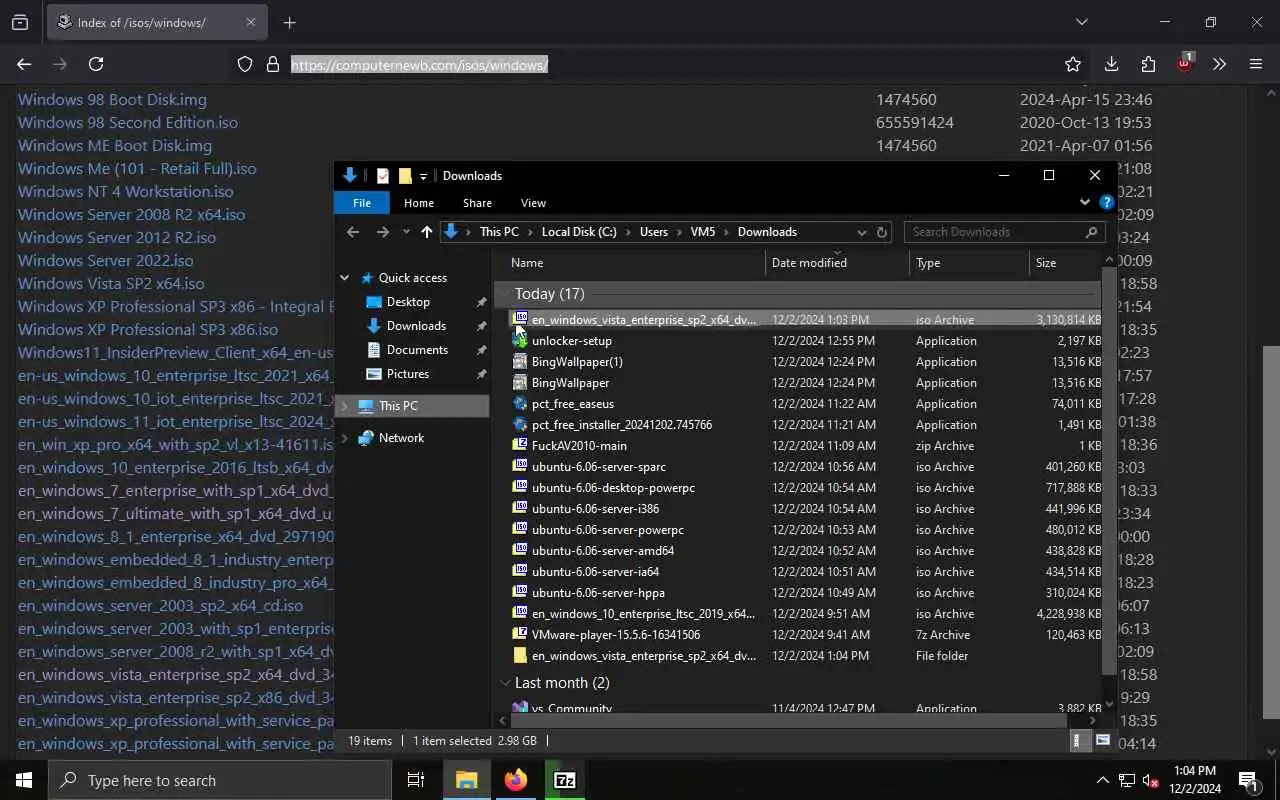Open Explorer recent locations dropdown
Screen dimensions: 1280x800
coord(405,232)
